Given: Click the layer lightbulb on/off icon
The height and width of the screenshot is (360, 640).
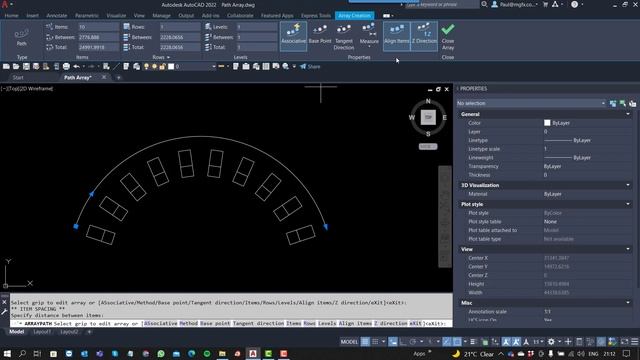Looking at the screenshot, I should pyautogui.click(x=146, y=67).
